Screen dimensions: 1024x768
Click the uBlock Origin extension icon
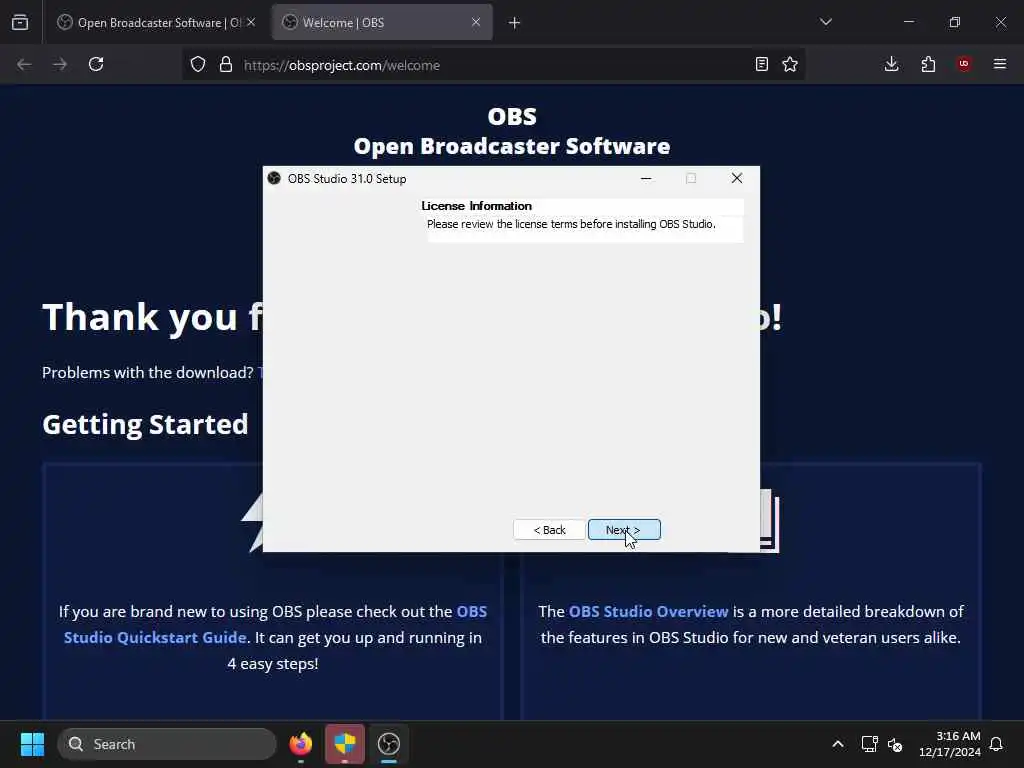[x=964, y=65]
